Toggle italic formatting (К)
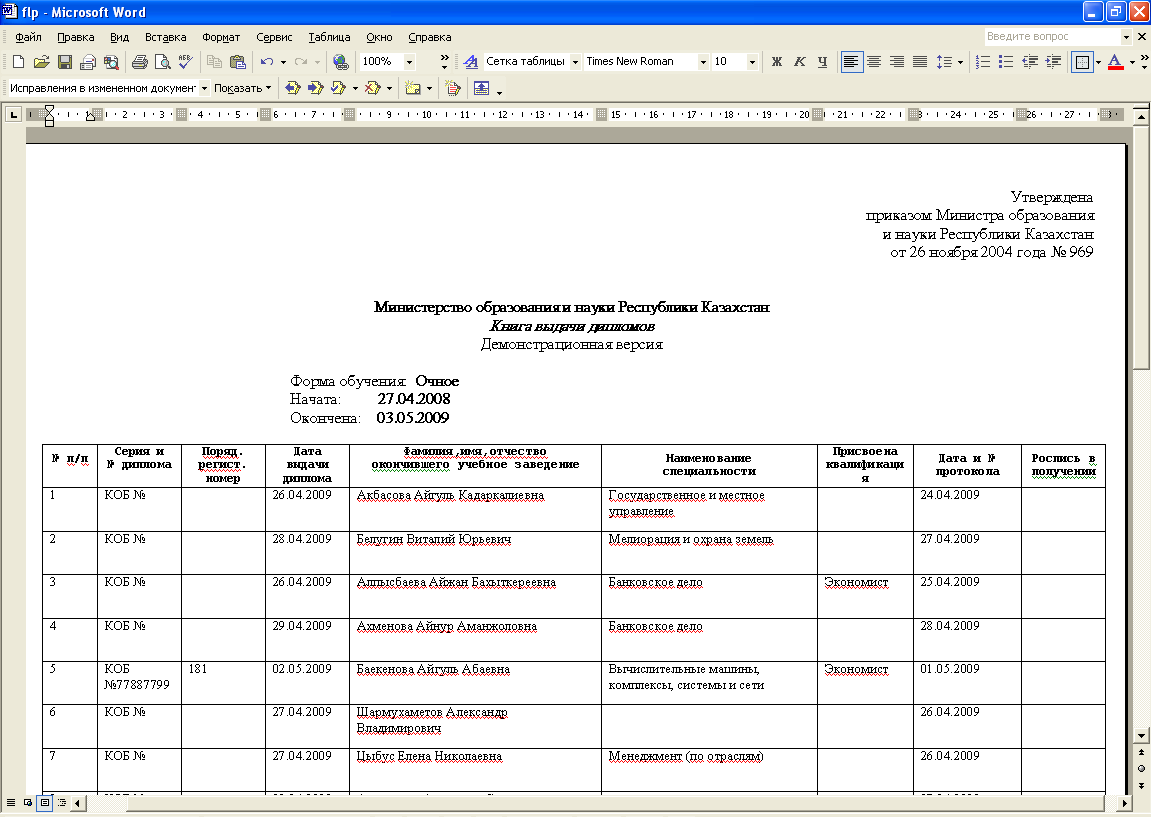The width and height of the screenshot is (1151, 817). point(799,62)
